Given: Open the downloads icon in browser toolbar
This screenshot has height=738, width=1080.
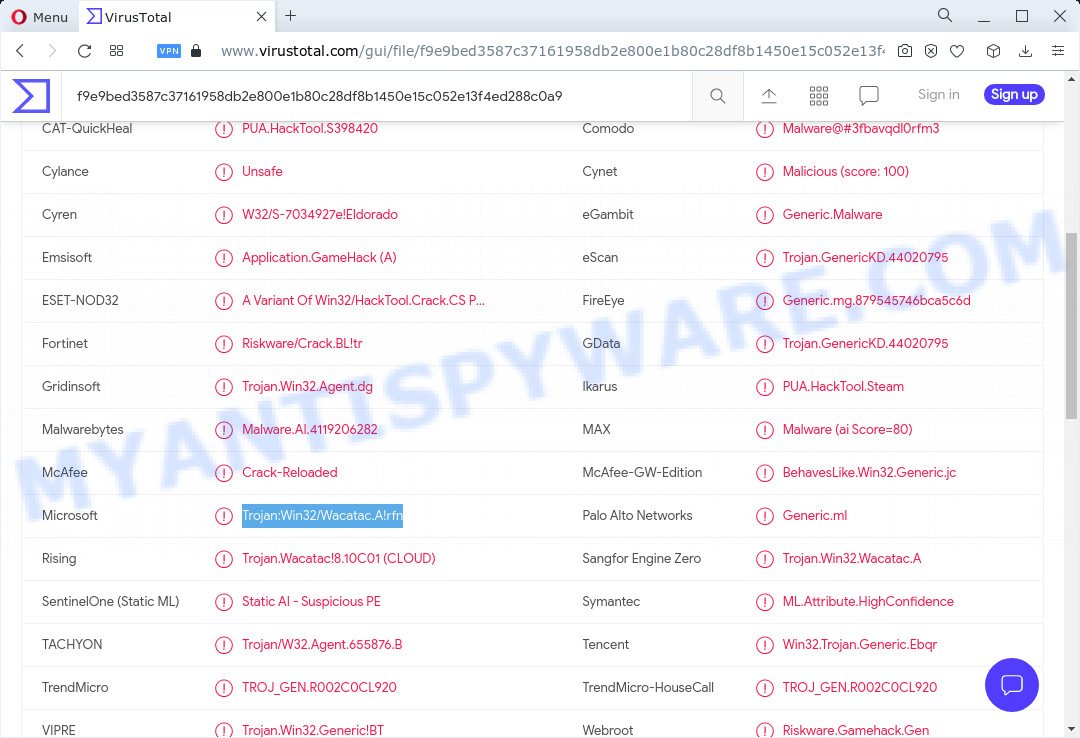Looking at the screenshot, I should coord(1026,50).
